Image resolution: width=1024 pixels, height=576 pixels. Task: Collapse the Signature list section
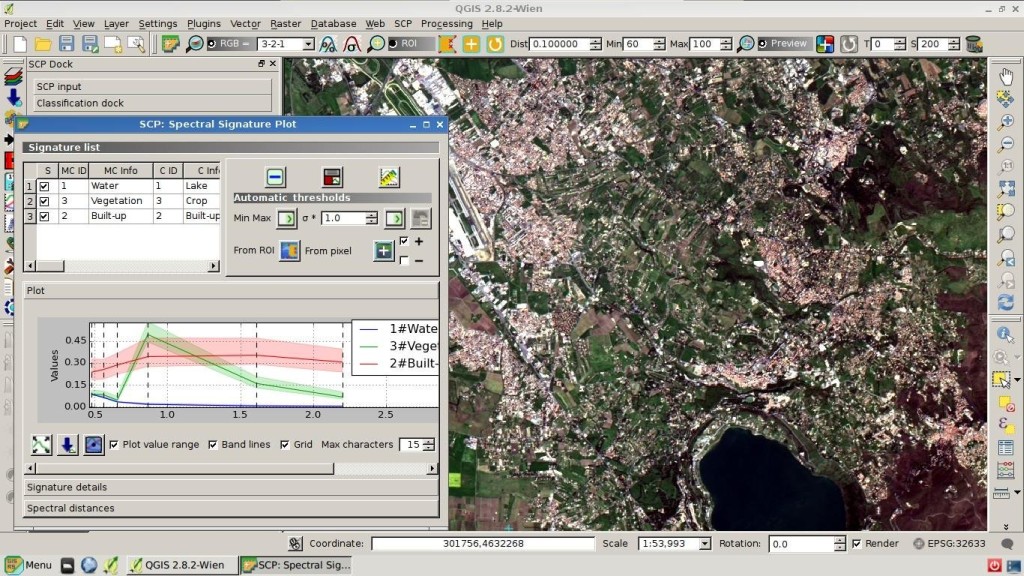(231, 148)
